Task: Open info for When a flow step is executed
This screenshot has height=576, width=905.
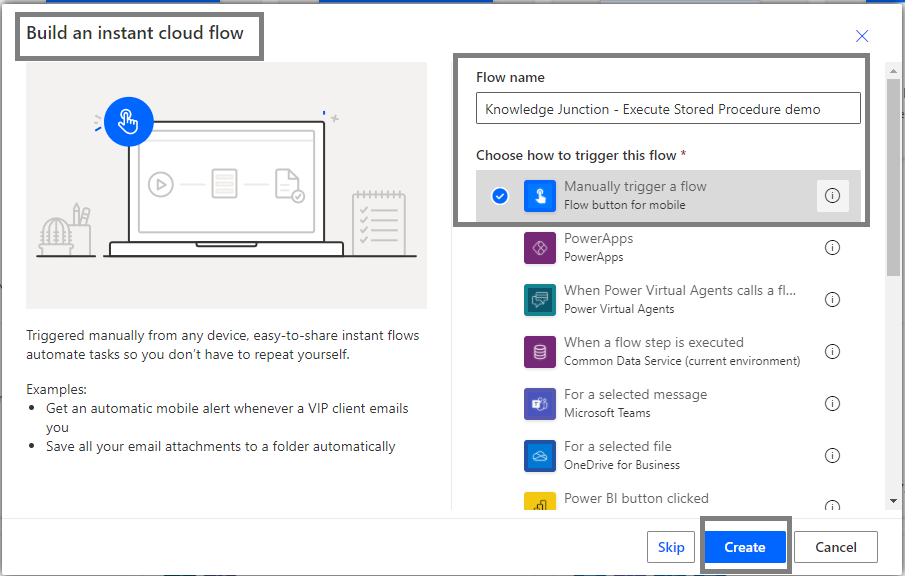Action: point(832,351)
